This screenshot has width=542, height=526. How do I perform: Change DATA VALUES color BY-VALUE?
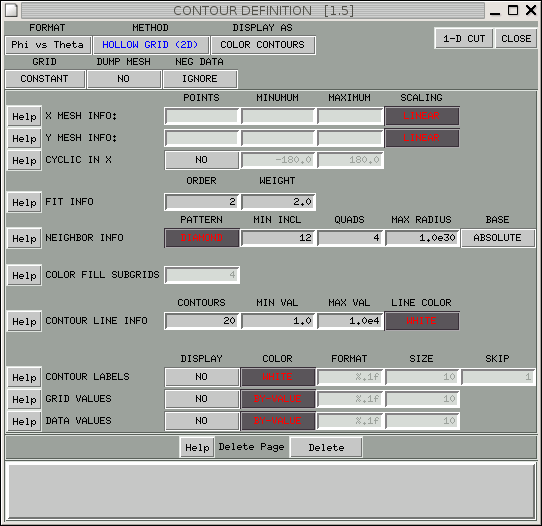coord(278,421)
